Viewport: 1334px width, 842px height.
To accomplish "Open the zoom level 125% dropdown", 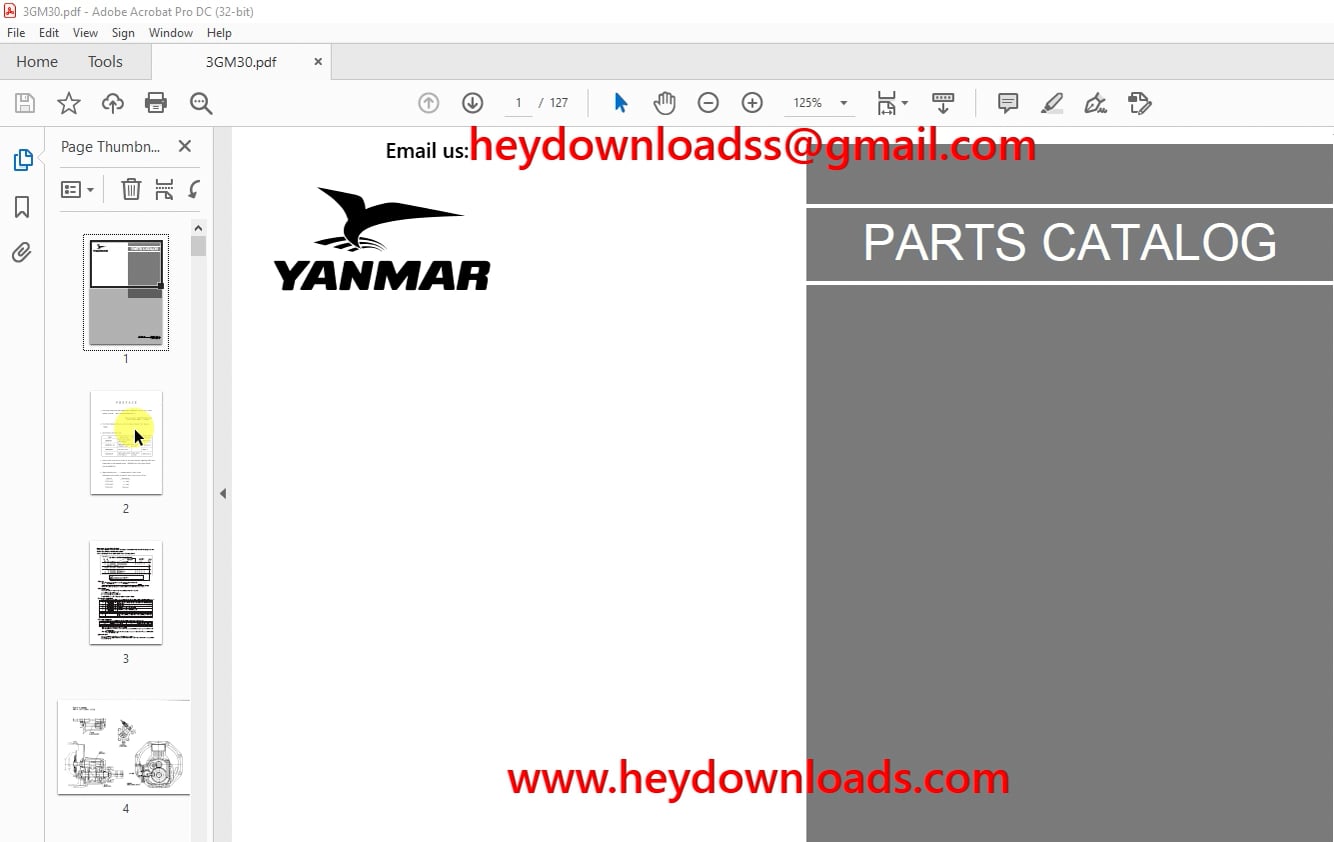I will coord(844,103).
